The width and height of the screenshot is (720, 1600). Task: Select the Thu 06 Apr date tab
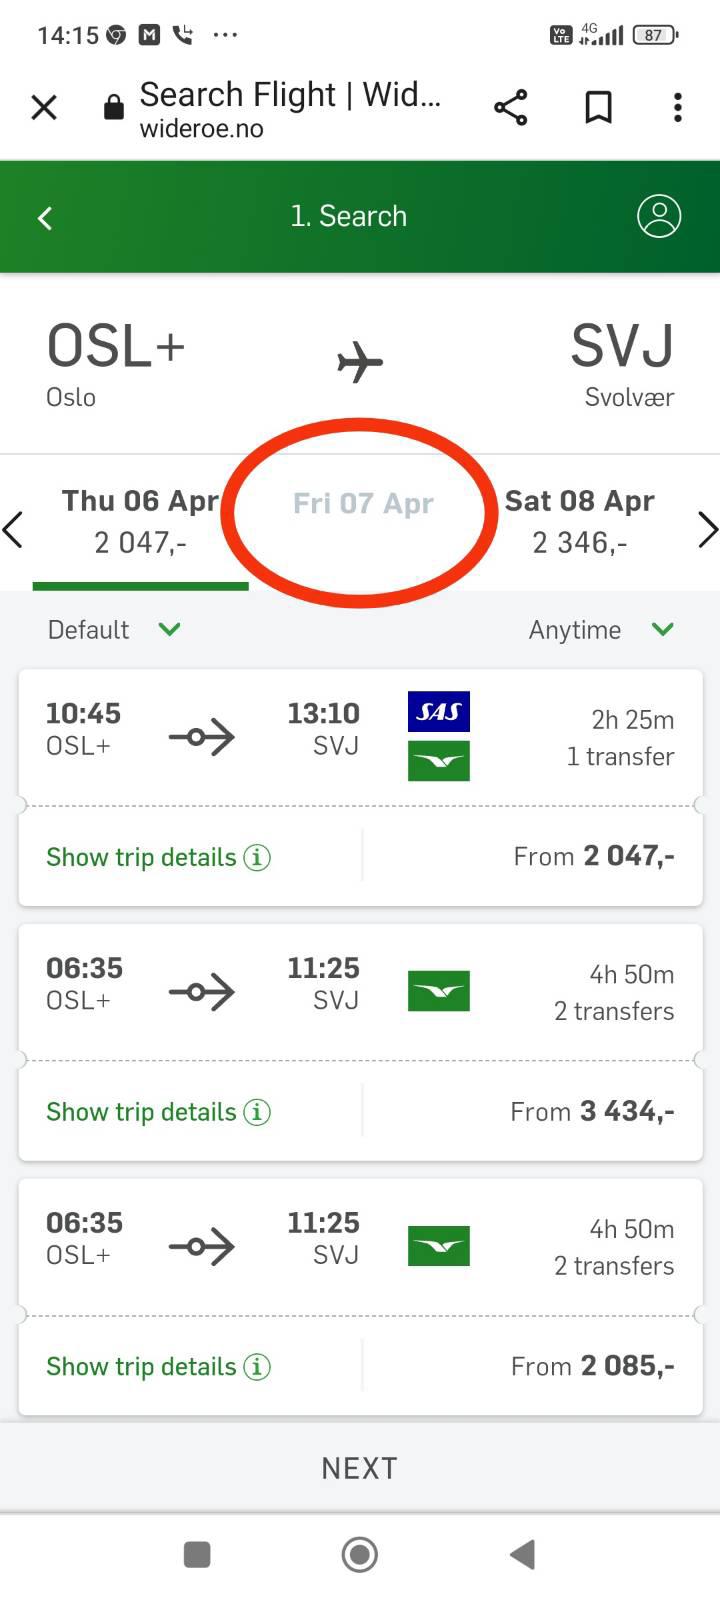pos(140,522)
